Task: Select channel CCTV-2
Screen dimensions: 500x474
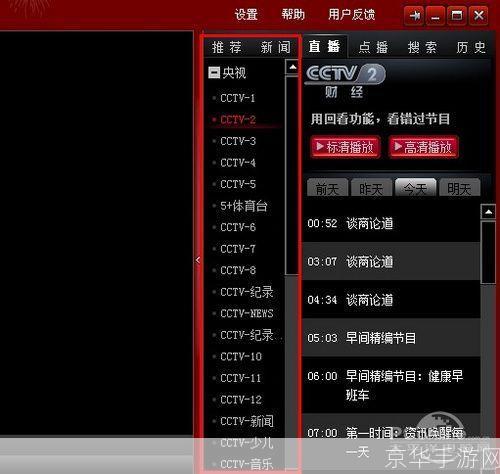Action: (238, 119)
